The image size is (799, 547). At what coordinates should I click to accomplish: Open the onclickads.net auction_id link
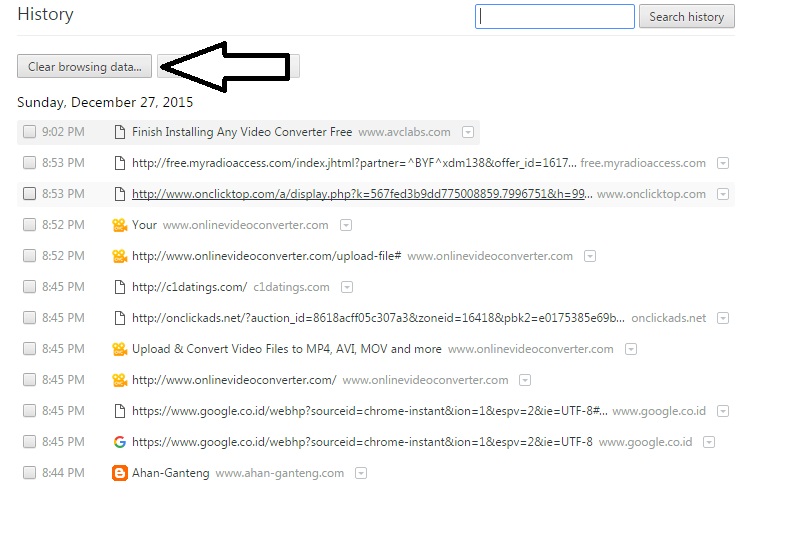pyautogui.click(x=378, y=318)
